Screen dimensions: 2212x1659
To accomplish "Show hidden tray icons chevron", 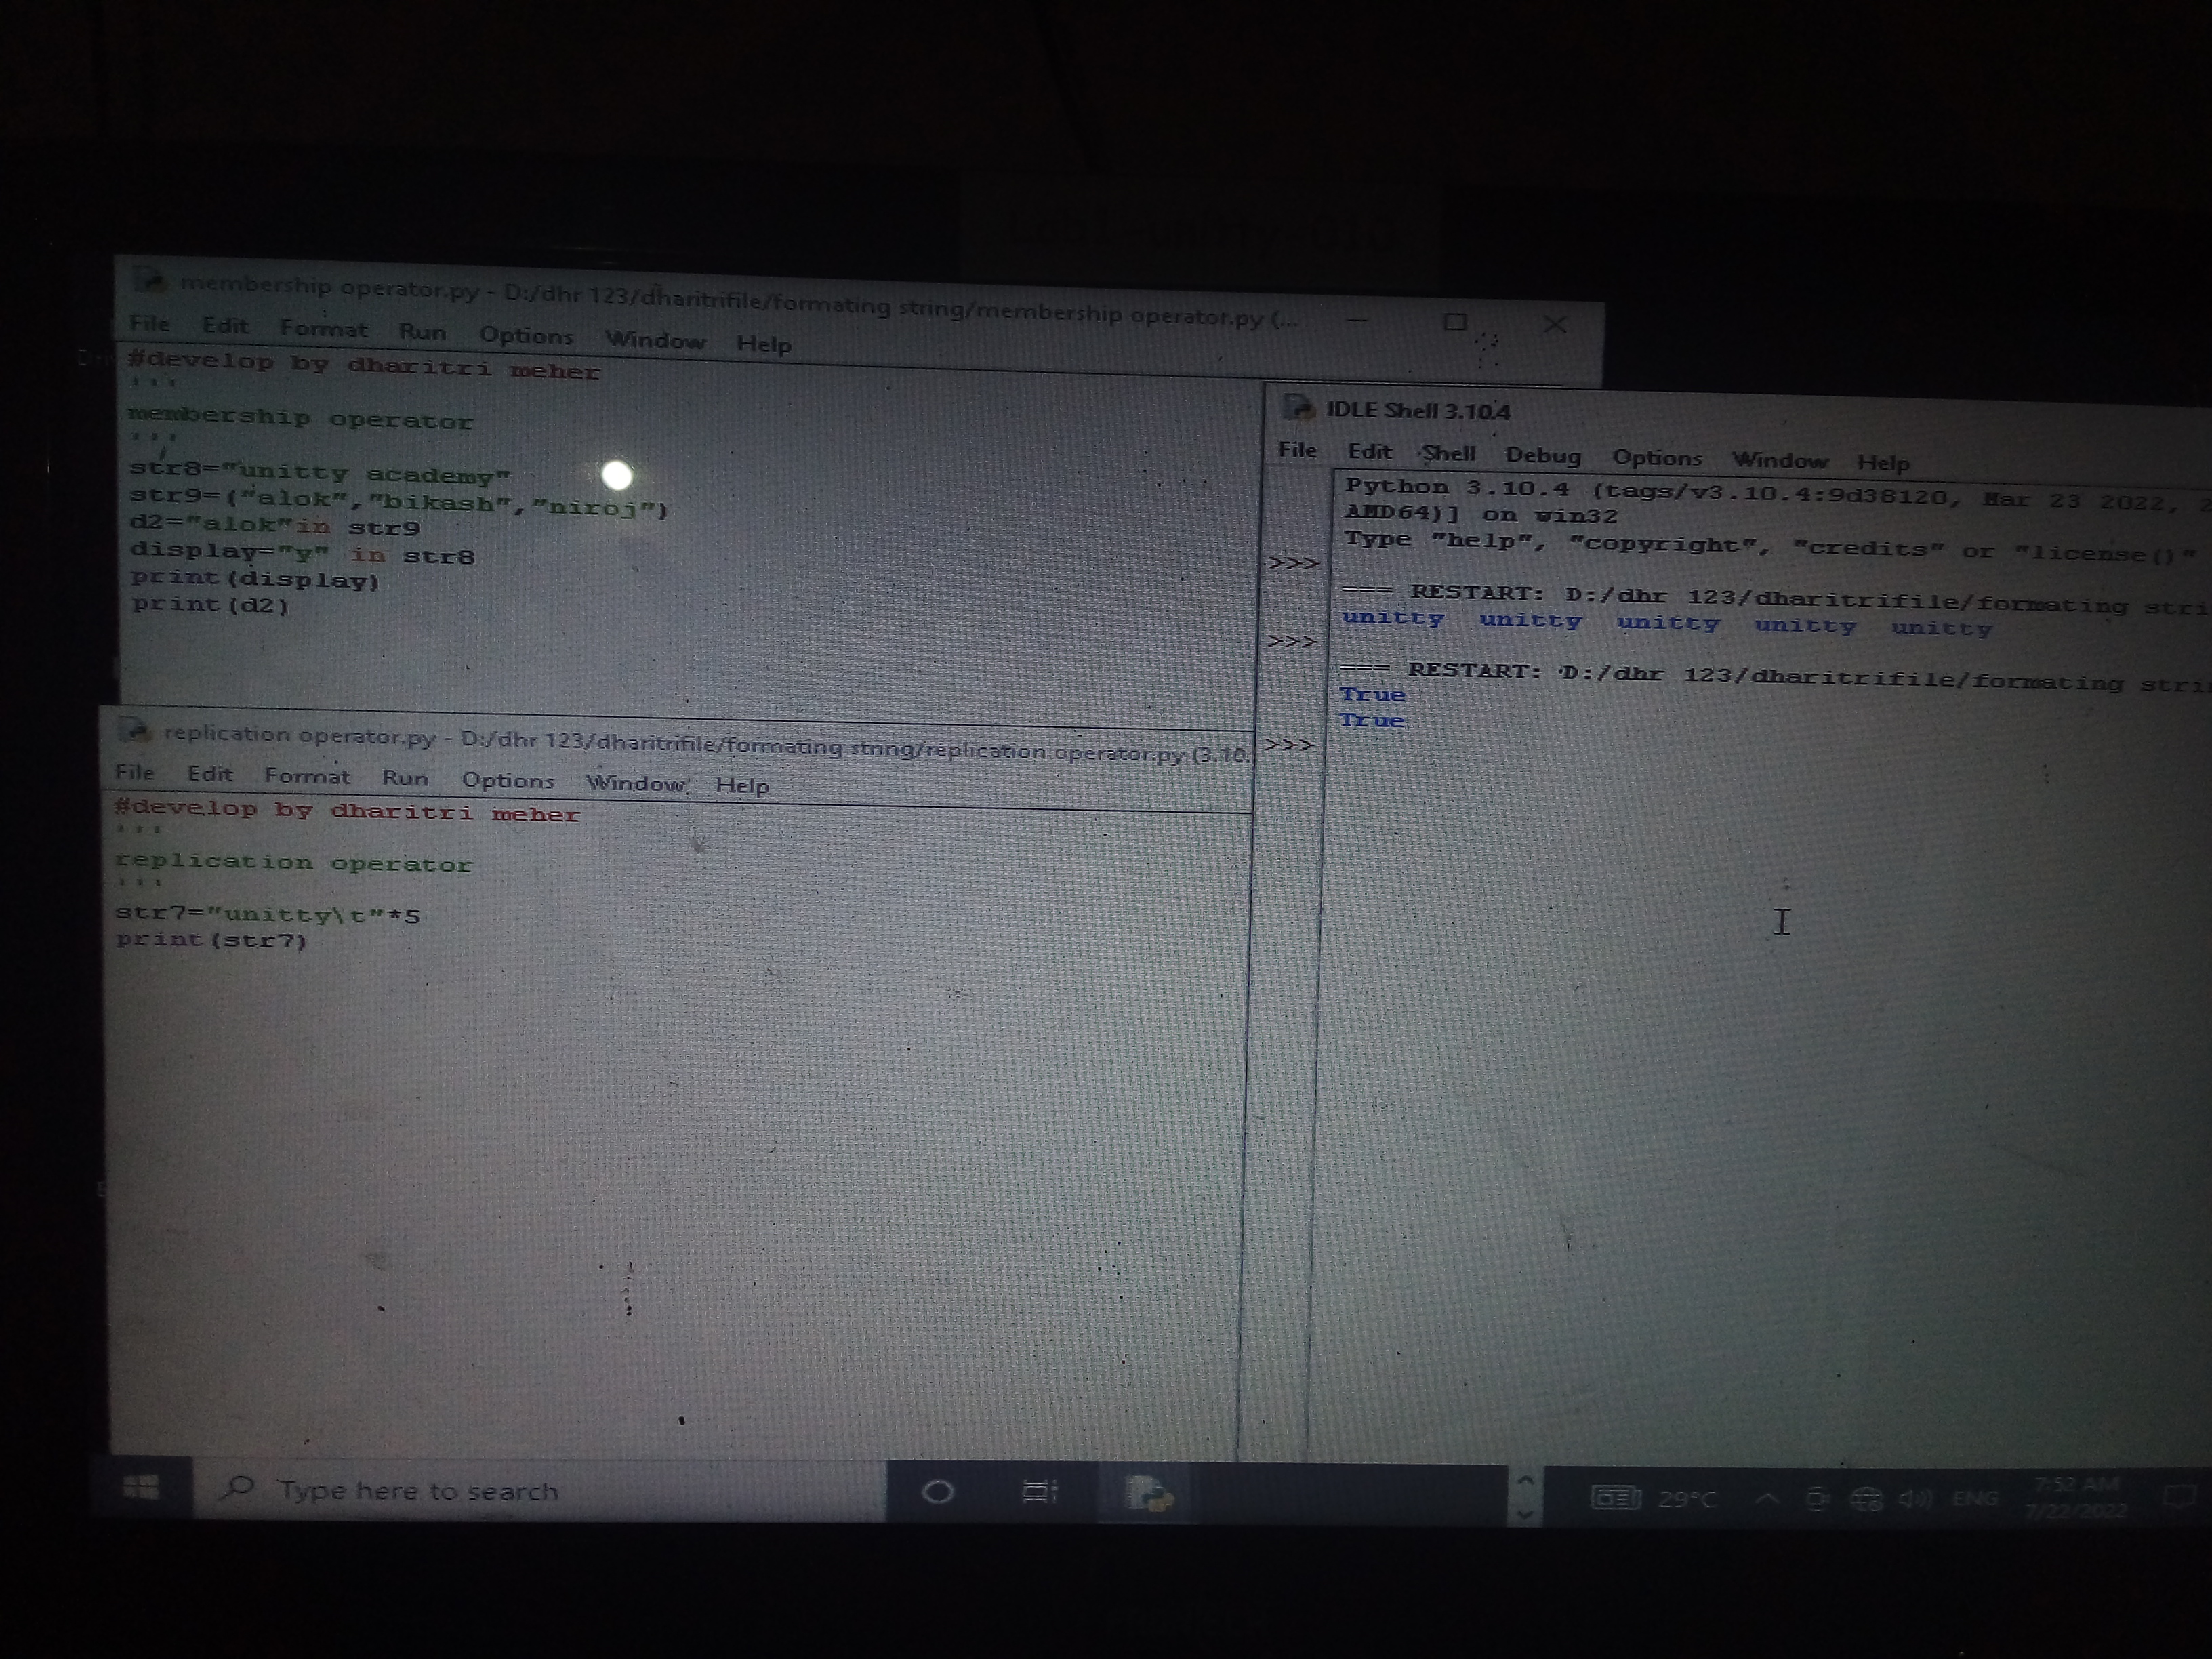I will pyautogui.click(x=1767, y=1499).
